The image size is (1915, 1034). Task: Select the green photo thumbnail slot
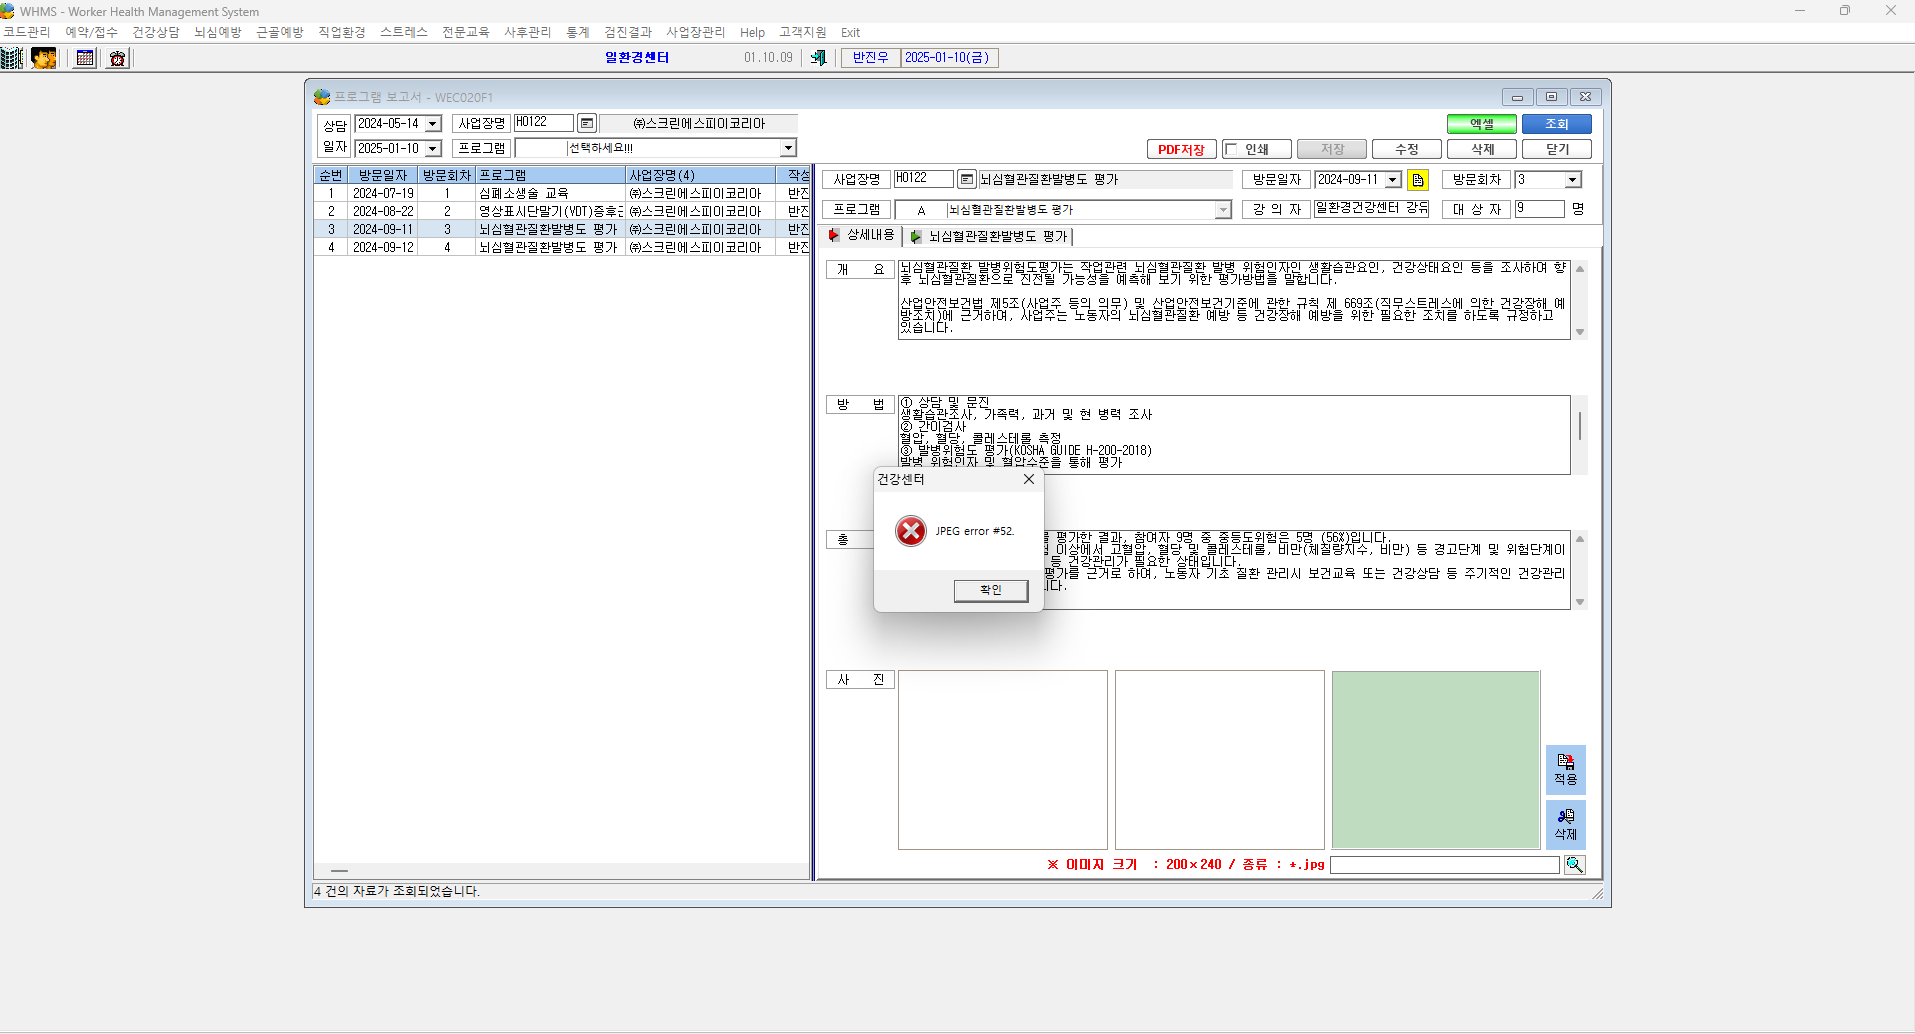tap(1435, 760)
